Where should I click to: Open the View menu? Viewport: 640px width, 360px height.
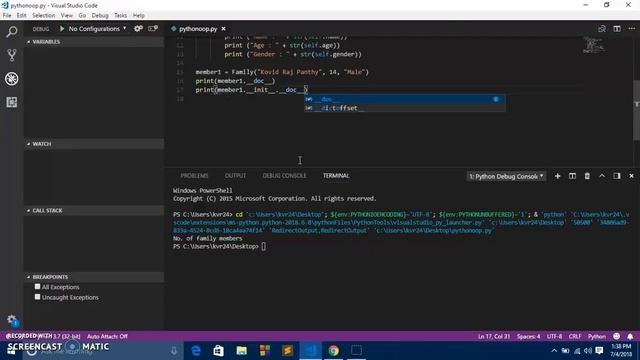(x=67, y=15)
